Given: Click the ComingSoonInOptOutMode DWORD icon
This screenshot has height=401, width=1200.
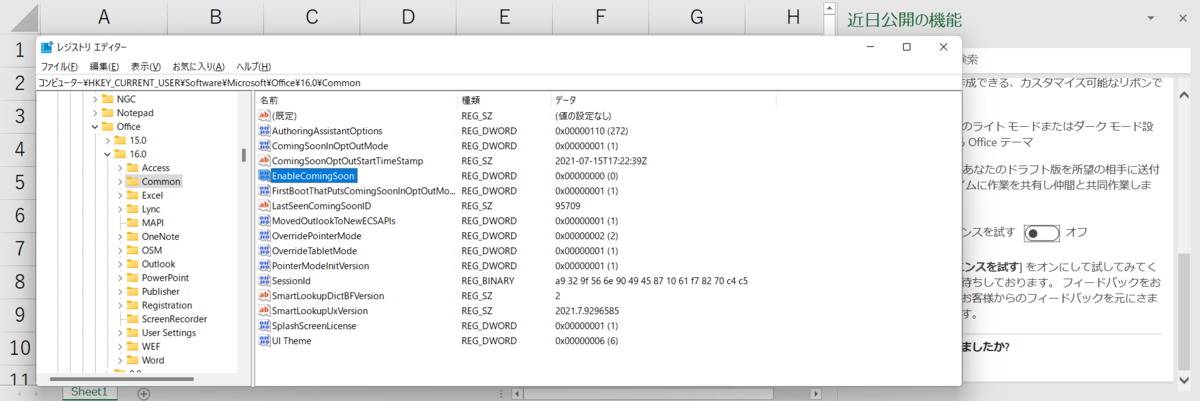Looking at the screenshot, I should point(265,146).
